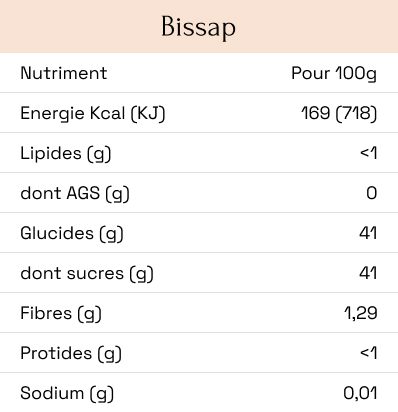Click the Lipides value <1

click(369, 153)
